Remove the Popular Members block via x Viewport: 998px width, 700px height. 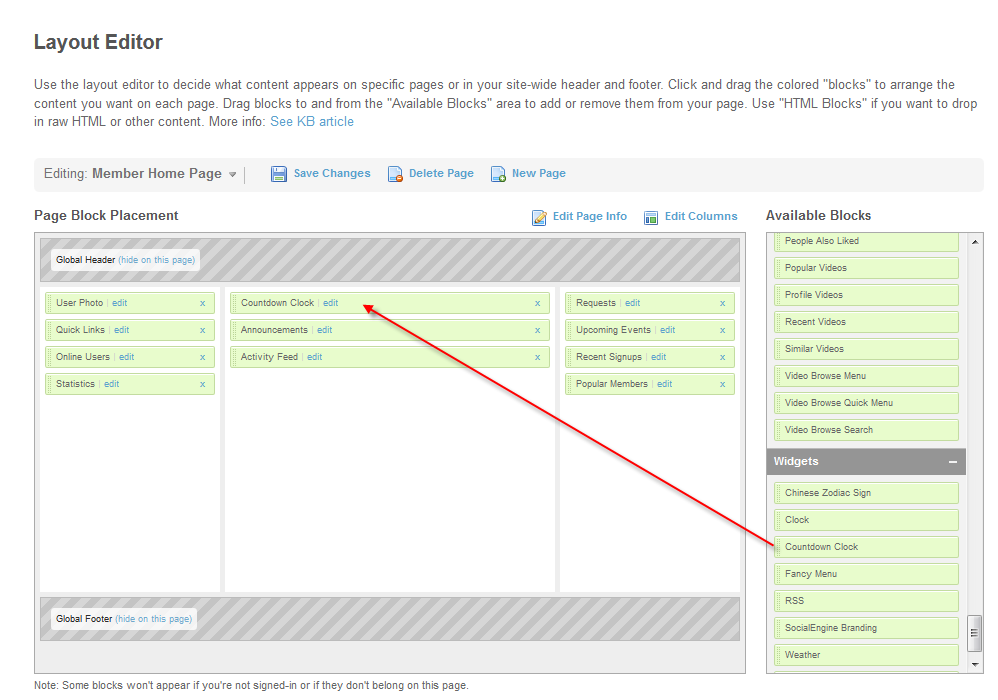click(x=722, y=384)
